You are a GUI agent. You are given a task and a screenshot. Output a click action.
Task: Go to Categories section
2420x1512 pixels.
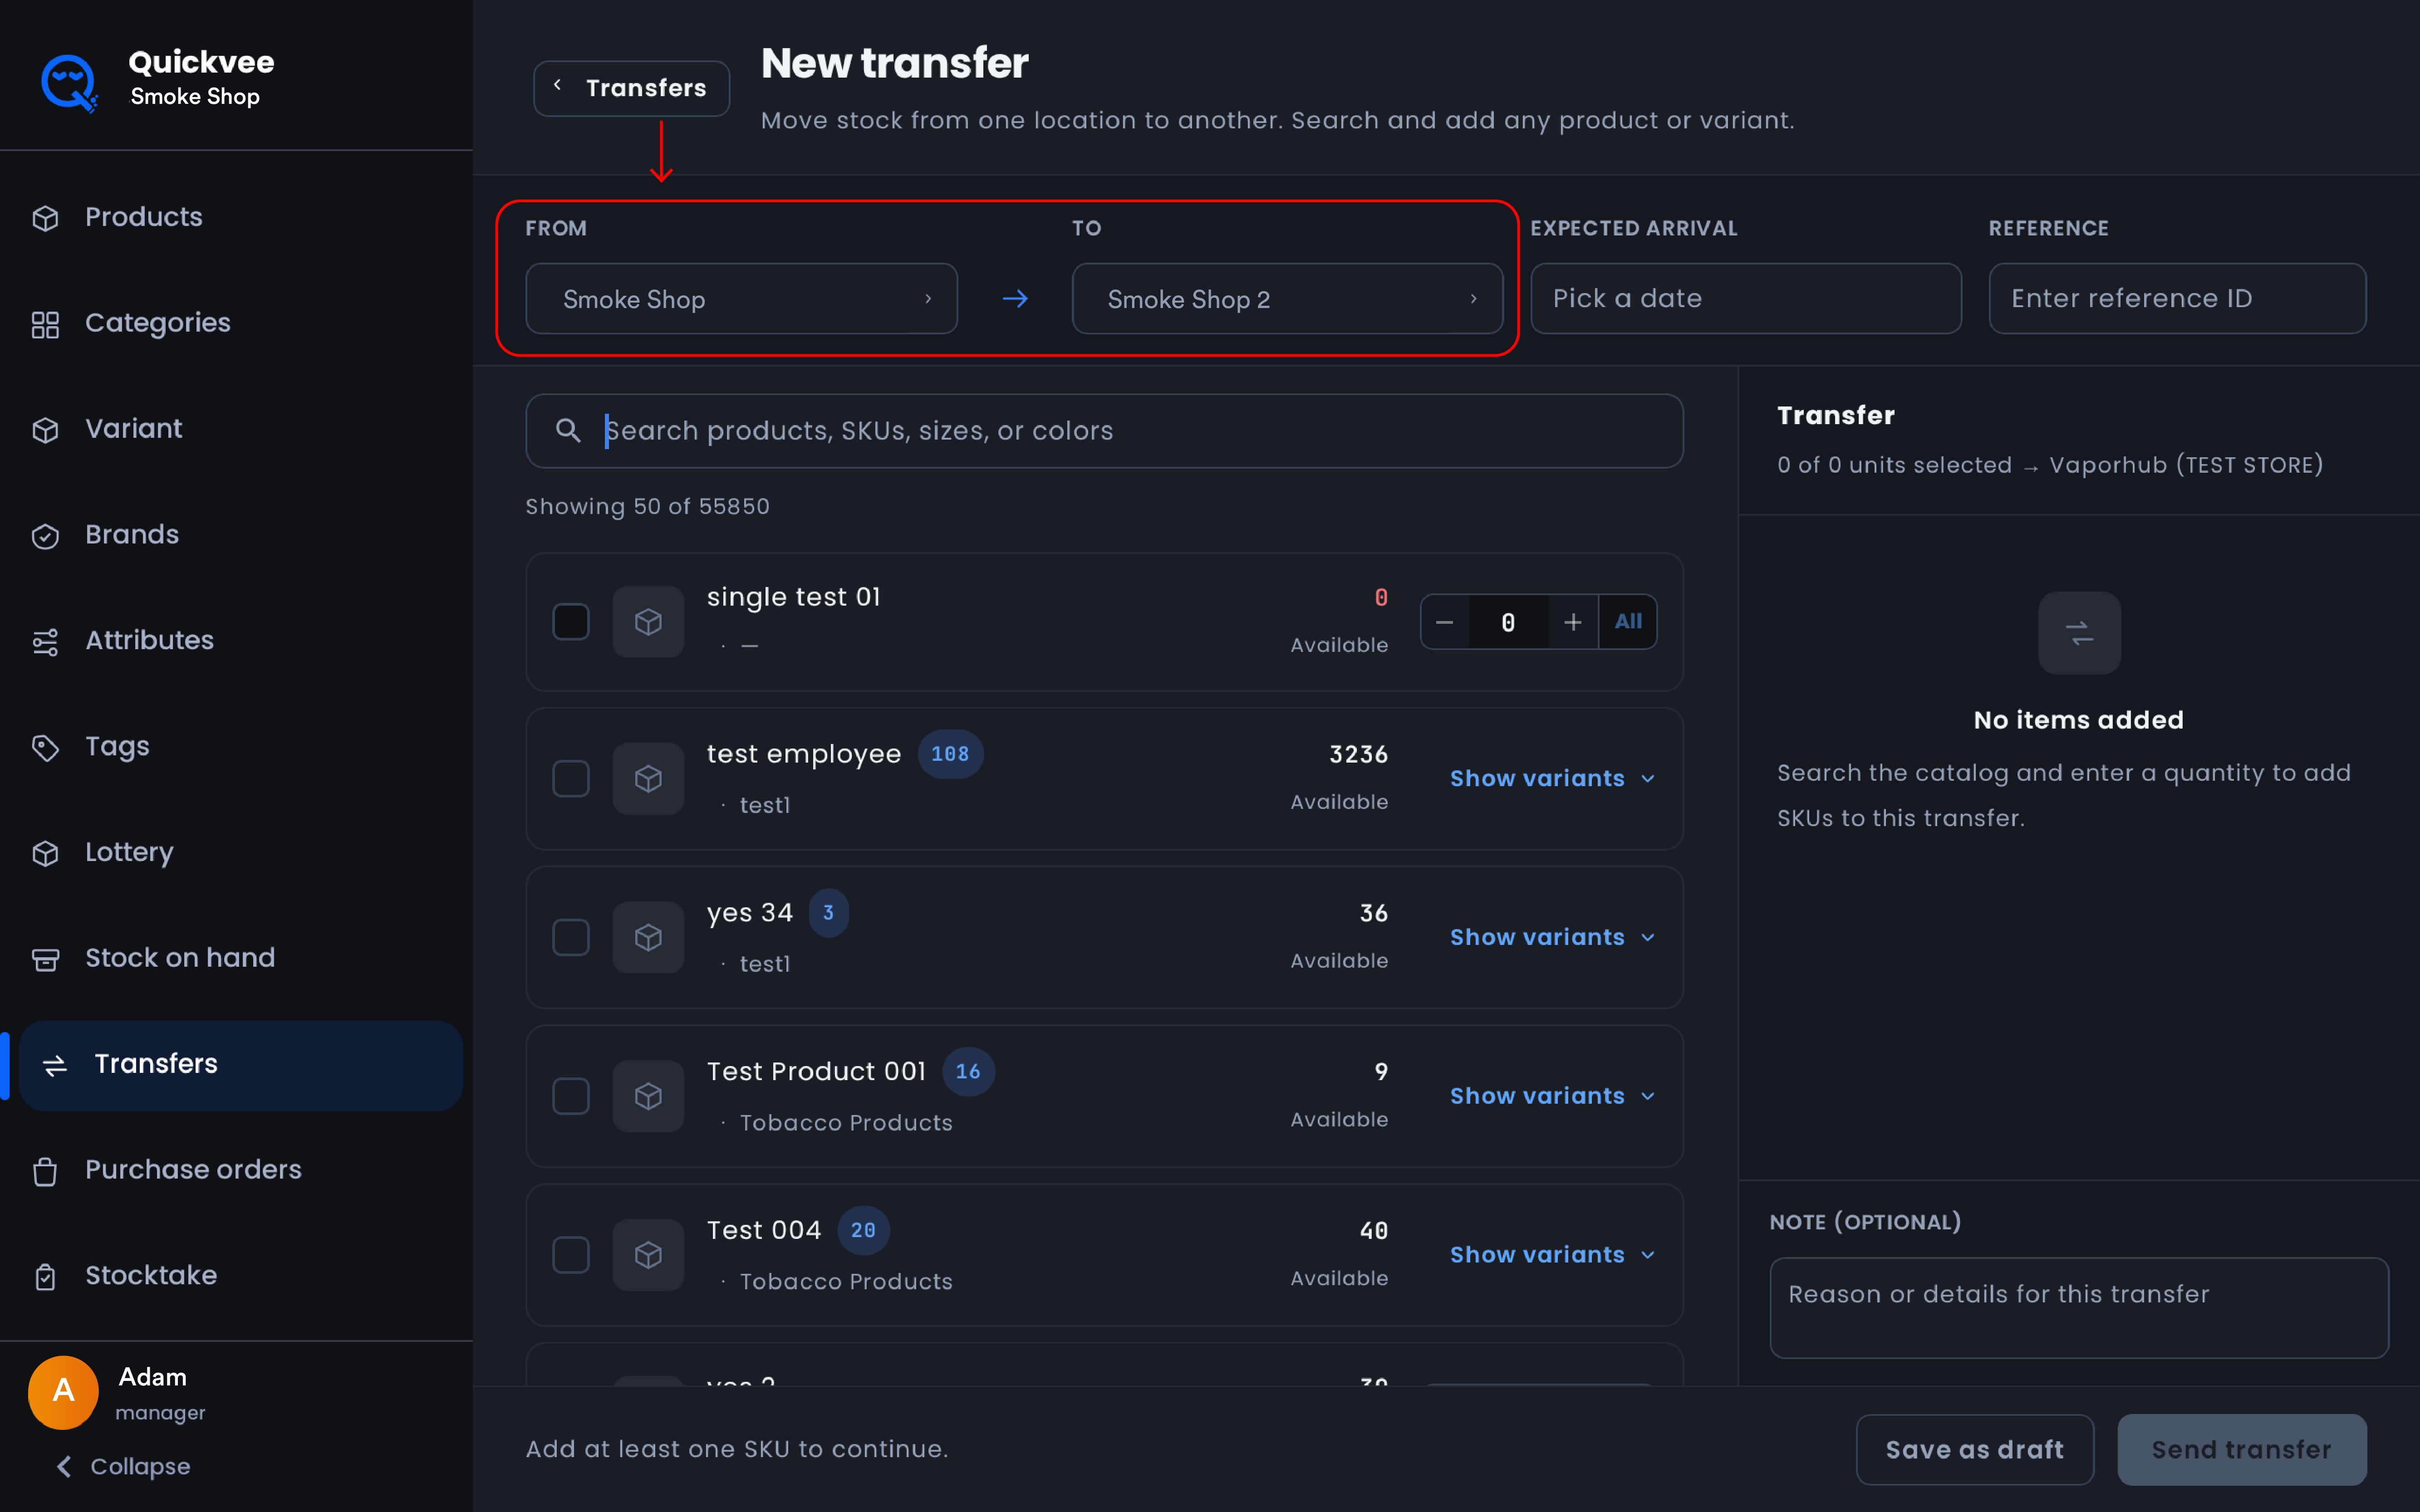[x=157, y=323]
